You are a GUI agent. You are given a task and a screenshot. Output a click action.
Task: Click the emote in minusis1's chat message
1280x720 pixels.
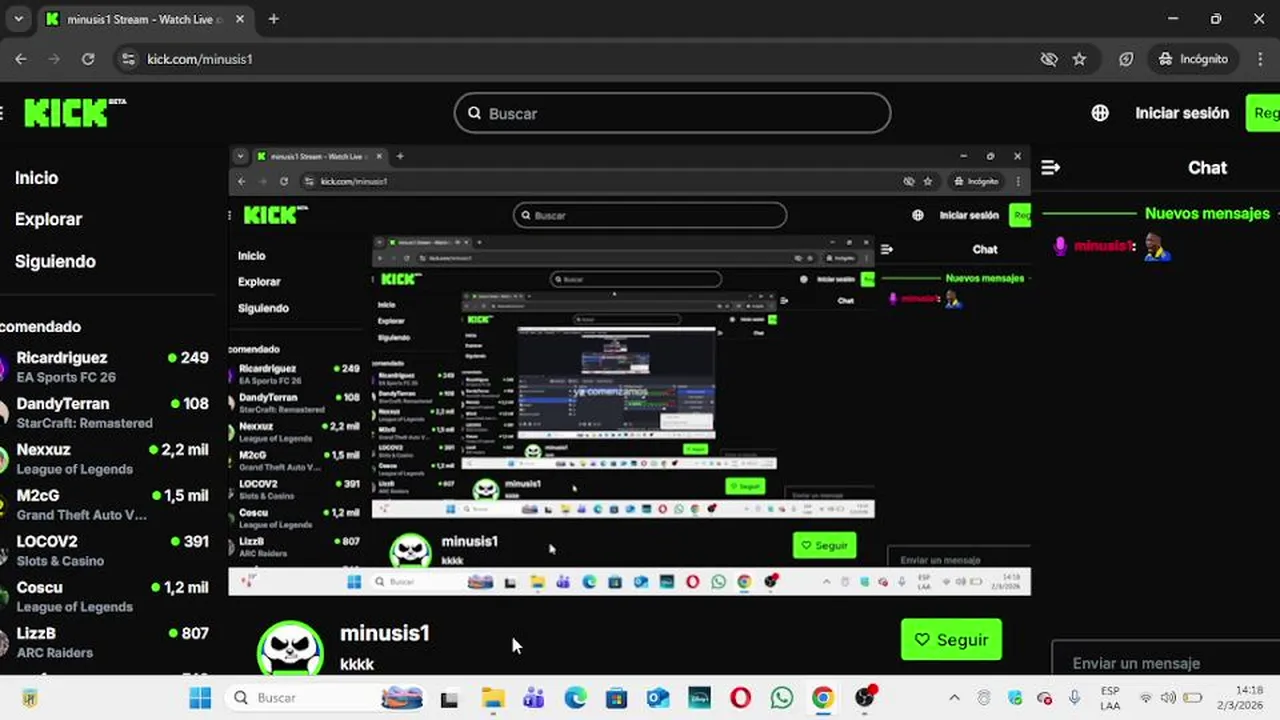click(x=1157, y=247)
